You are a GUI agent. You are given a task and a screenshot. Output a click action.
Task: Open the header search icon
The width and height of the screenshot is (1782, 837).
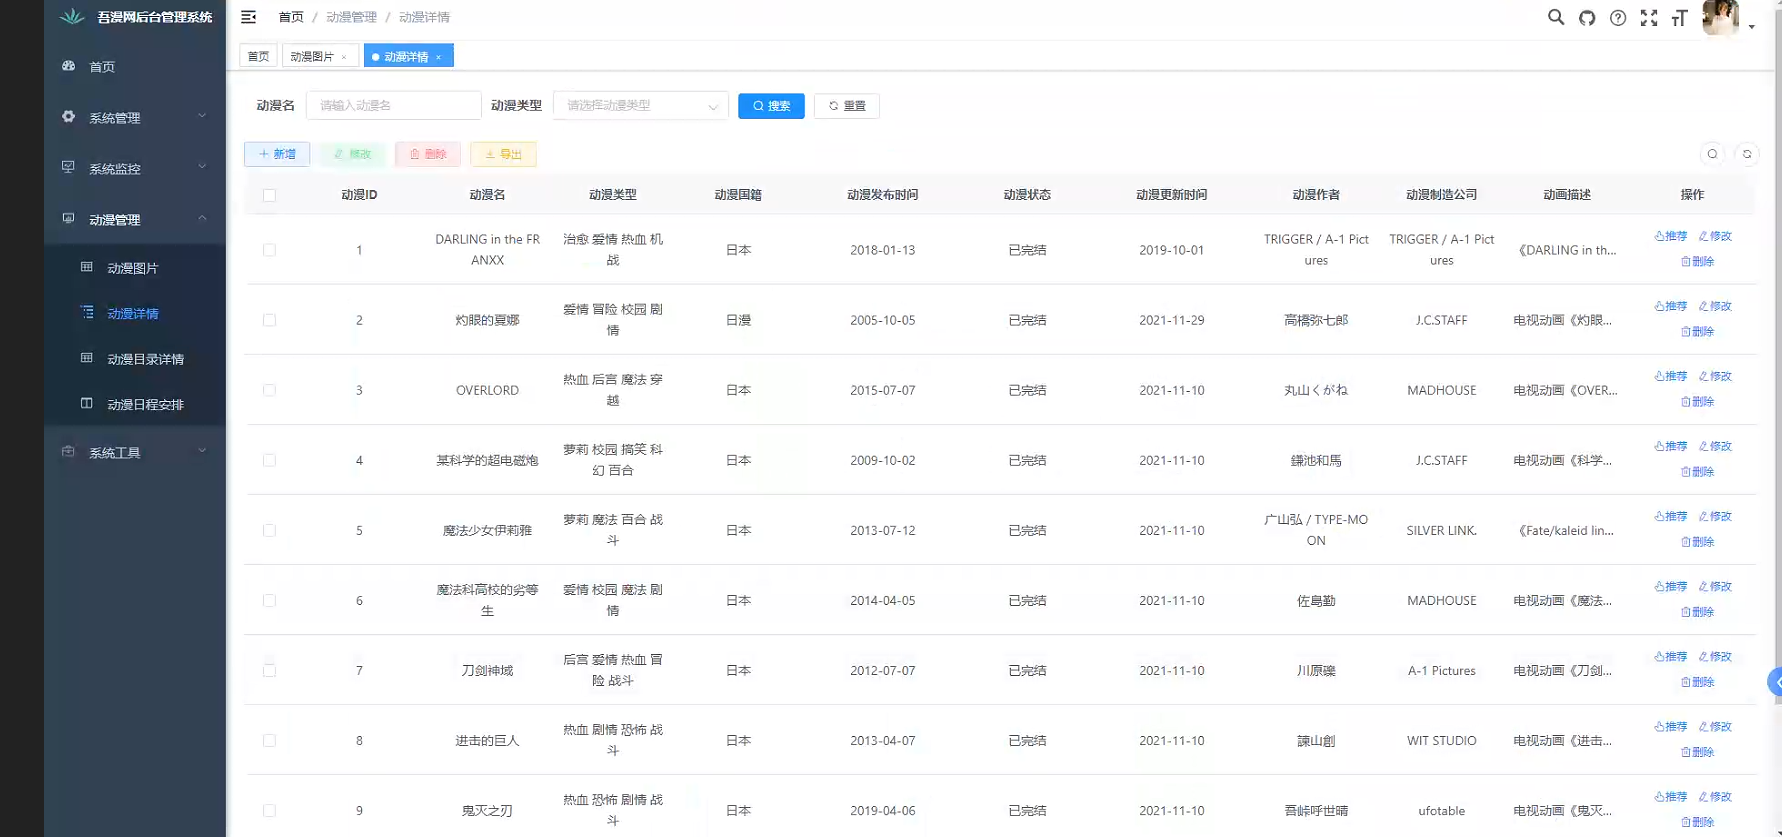point(1556,17)
